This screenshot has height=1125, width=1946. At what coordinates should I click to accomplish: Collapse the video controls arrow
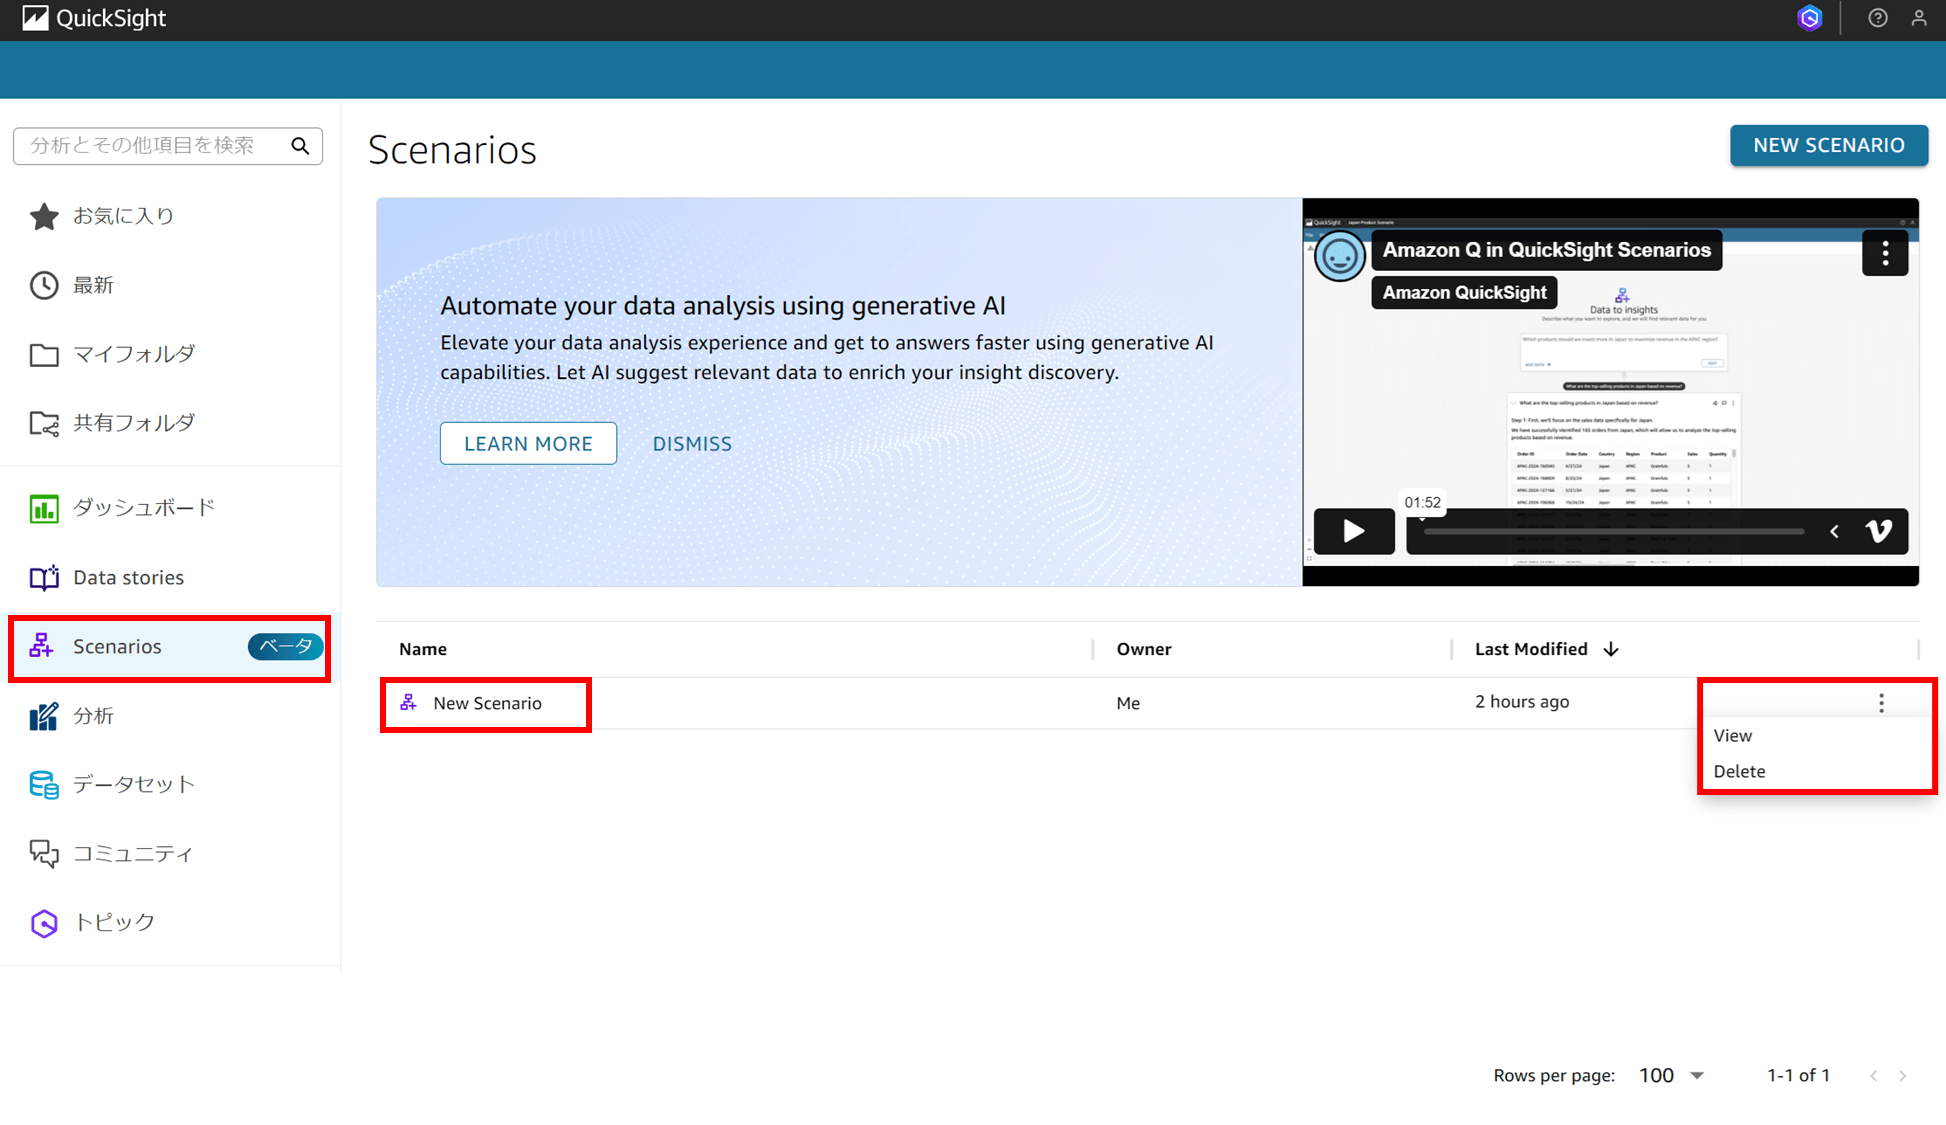[1834, 531]
